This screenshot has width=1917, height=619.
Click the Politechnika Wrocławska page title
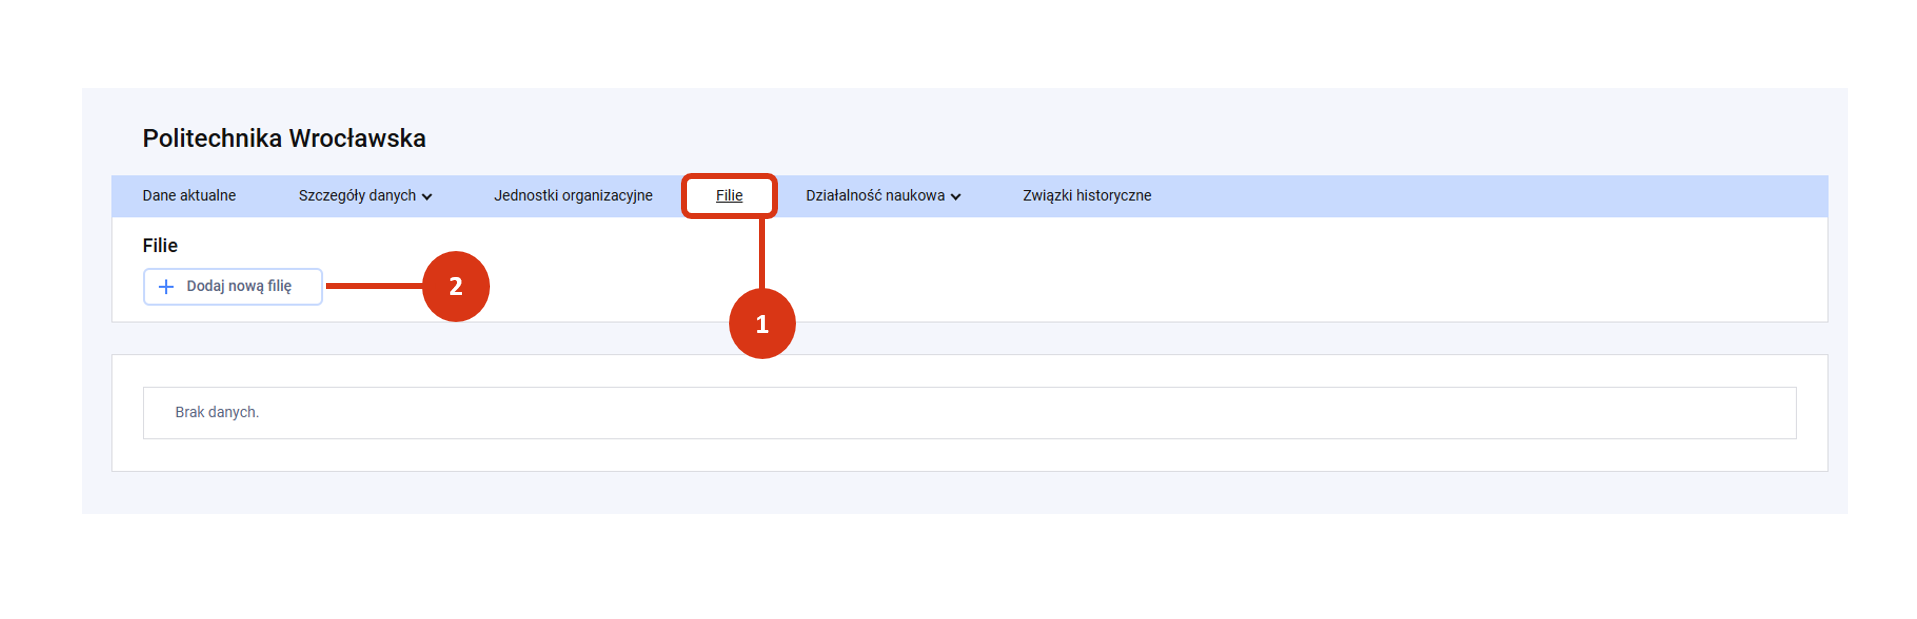click(284, 139)
